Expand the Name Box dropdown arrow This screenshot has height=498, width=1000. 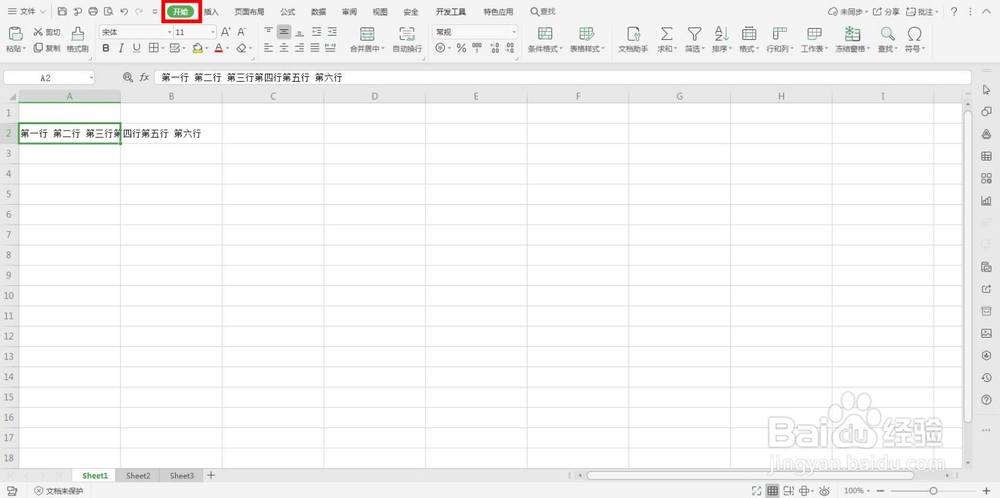[x=92, y=78]
